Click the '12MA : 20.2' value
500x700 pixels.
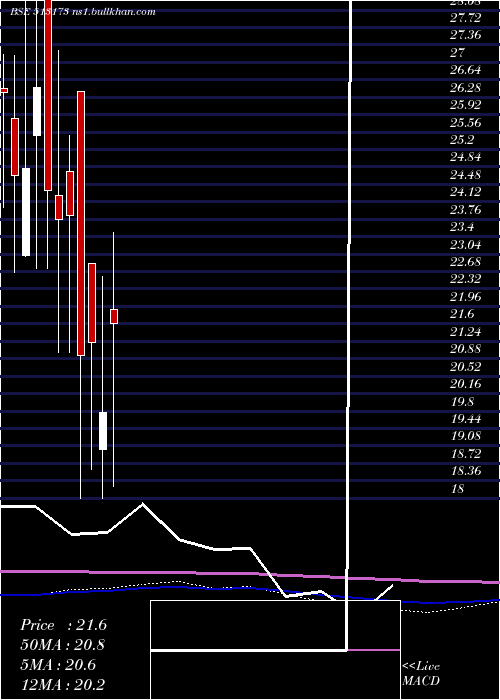[x=63, y=684]
